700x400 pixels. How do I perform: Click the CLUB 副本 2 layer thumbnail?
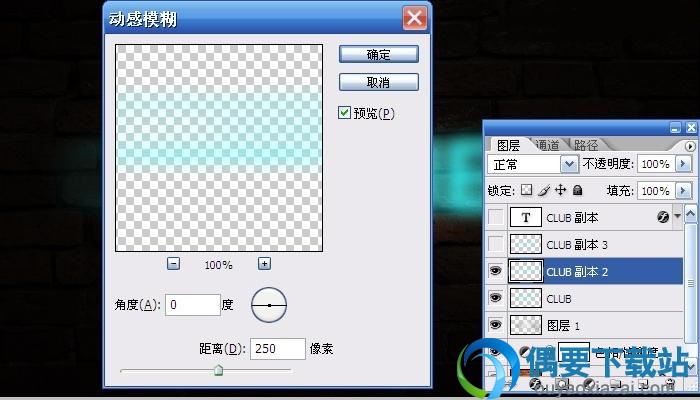tap(526, 271)
